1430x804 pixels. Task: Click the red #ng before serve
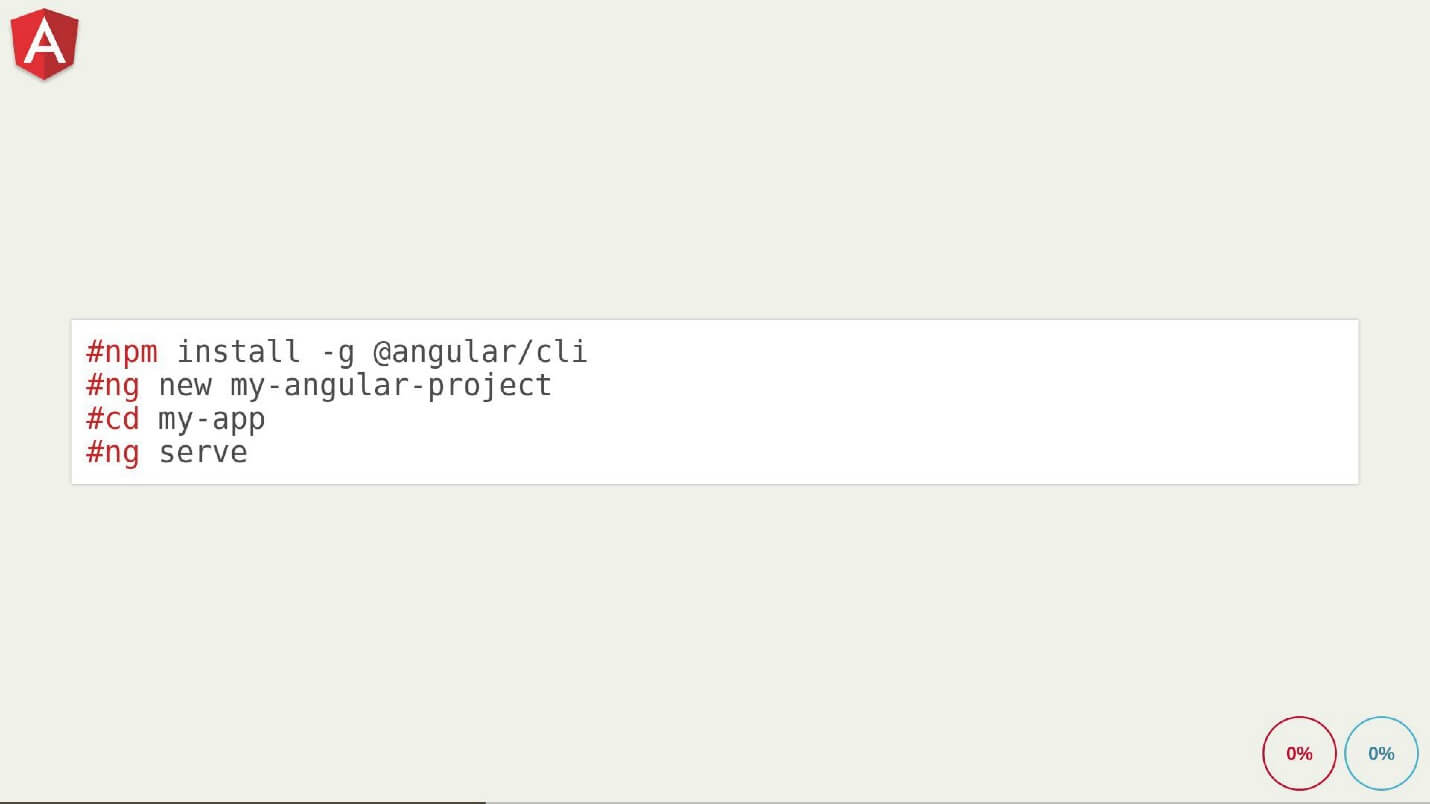click(x=113, y=452)
